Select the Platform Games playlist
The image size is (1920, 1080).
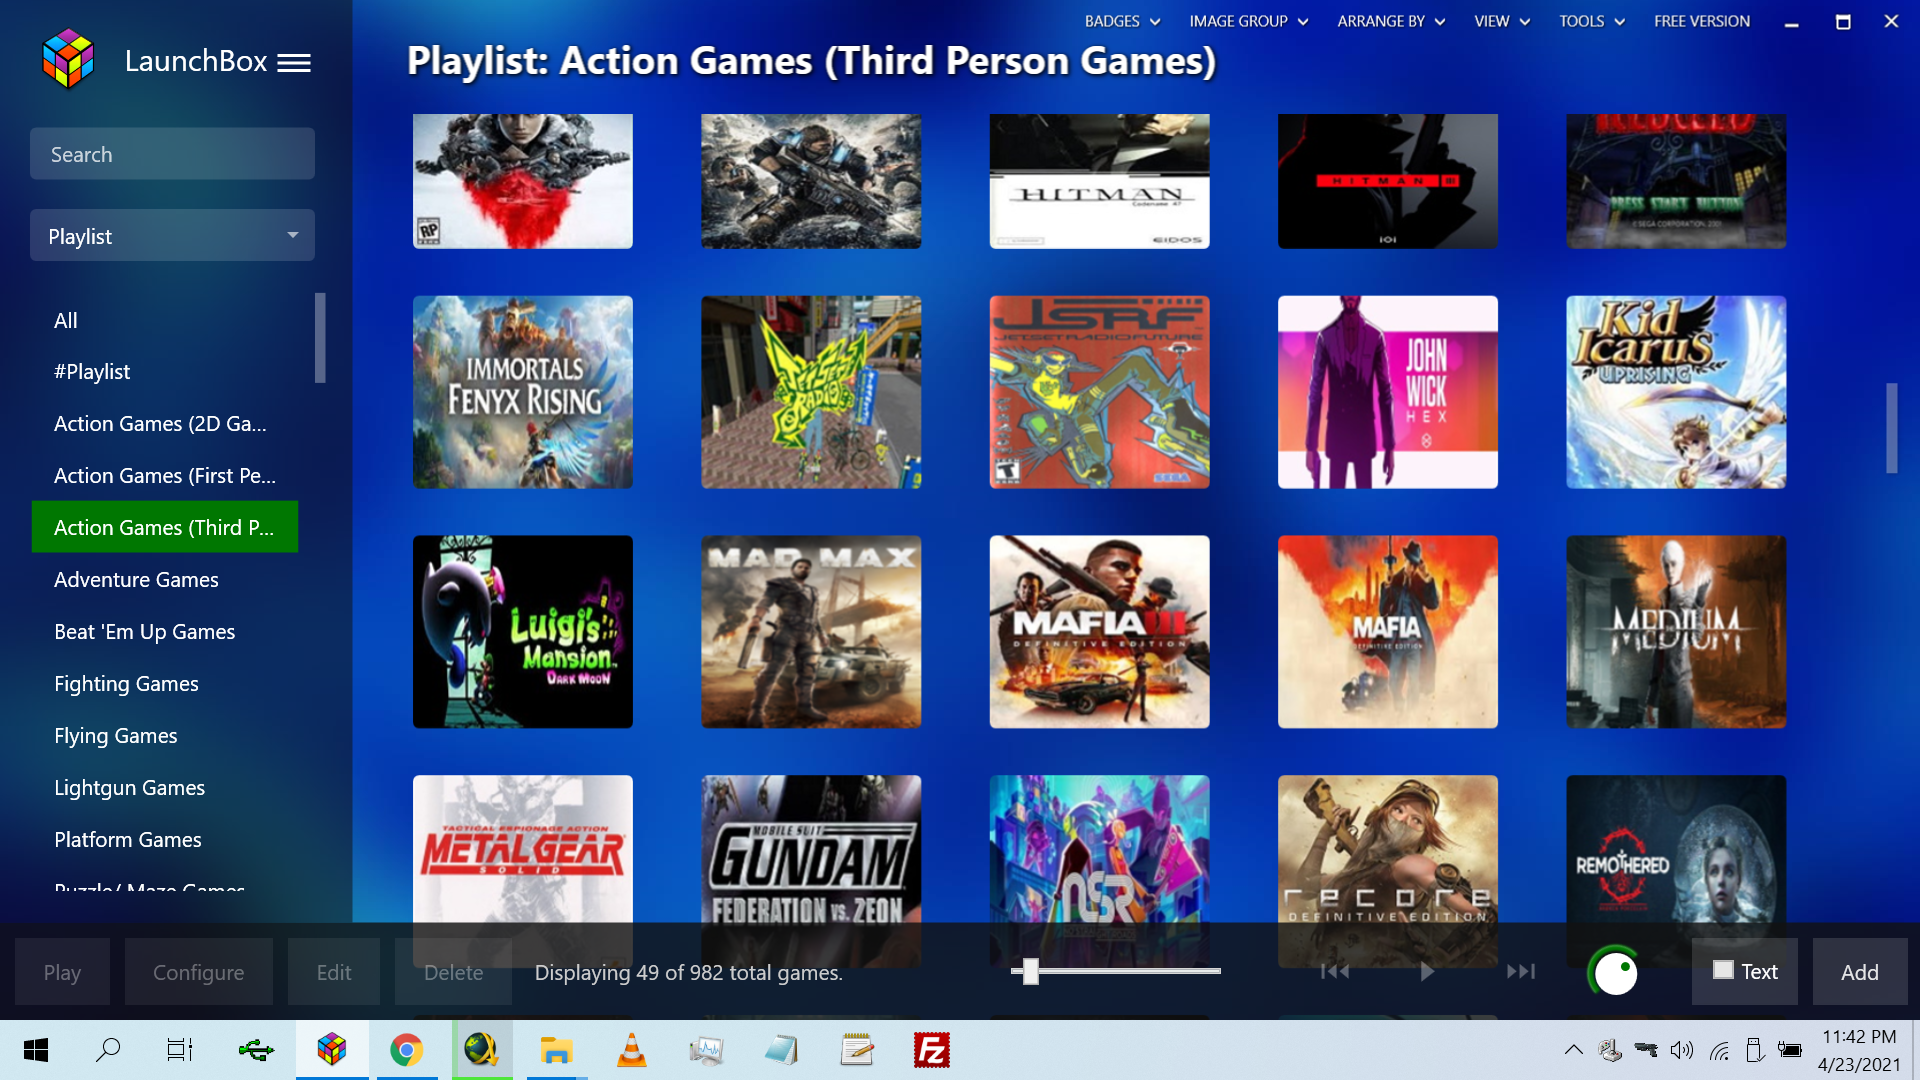click(165, 839)
